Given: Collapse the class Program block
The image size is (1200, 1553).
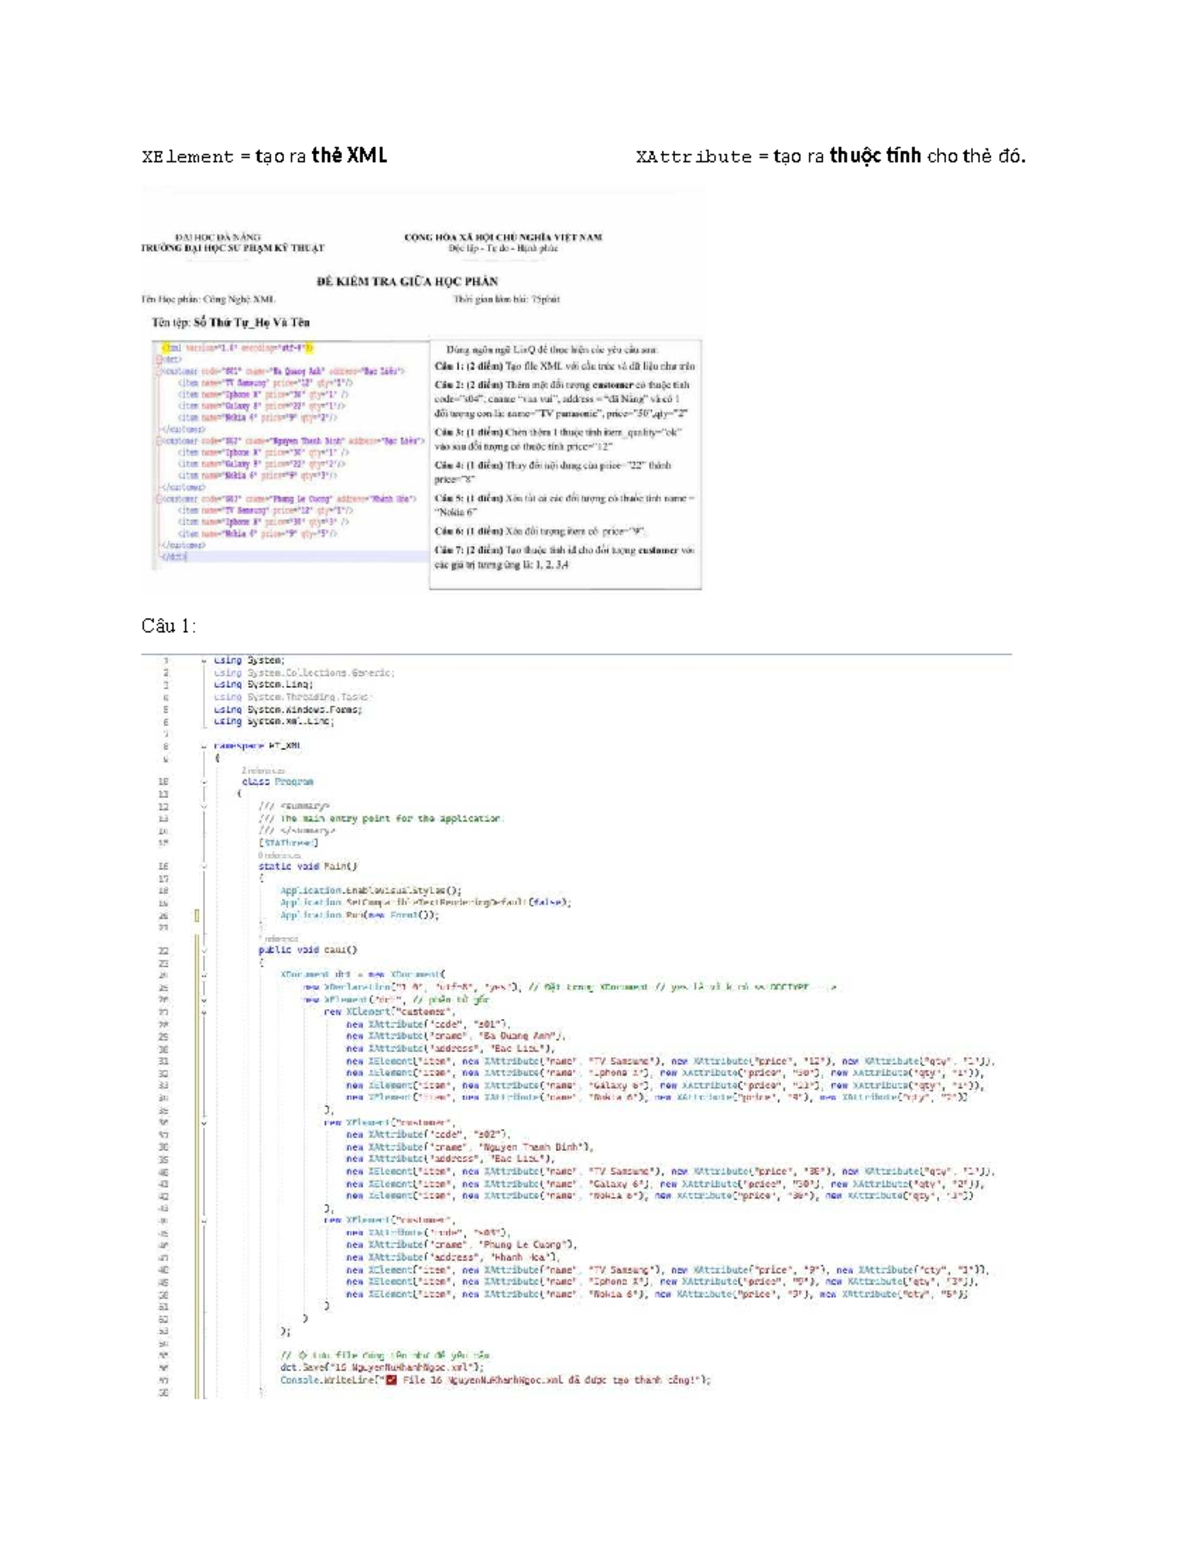Looking at the screenshot, I should click(x=204, y=782).
